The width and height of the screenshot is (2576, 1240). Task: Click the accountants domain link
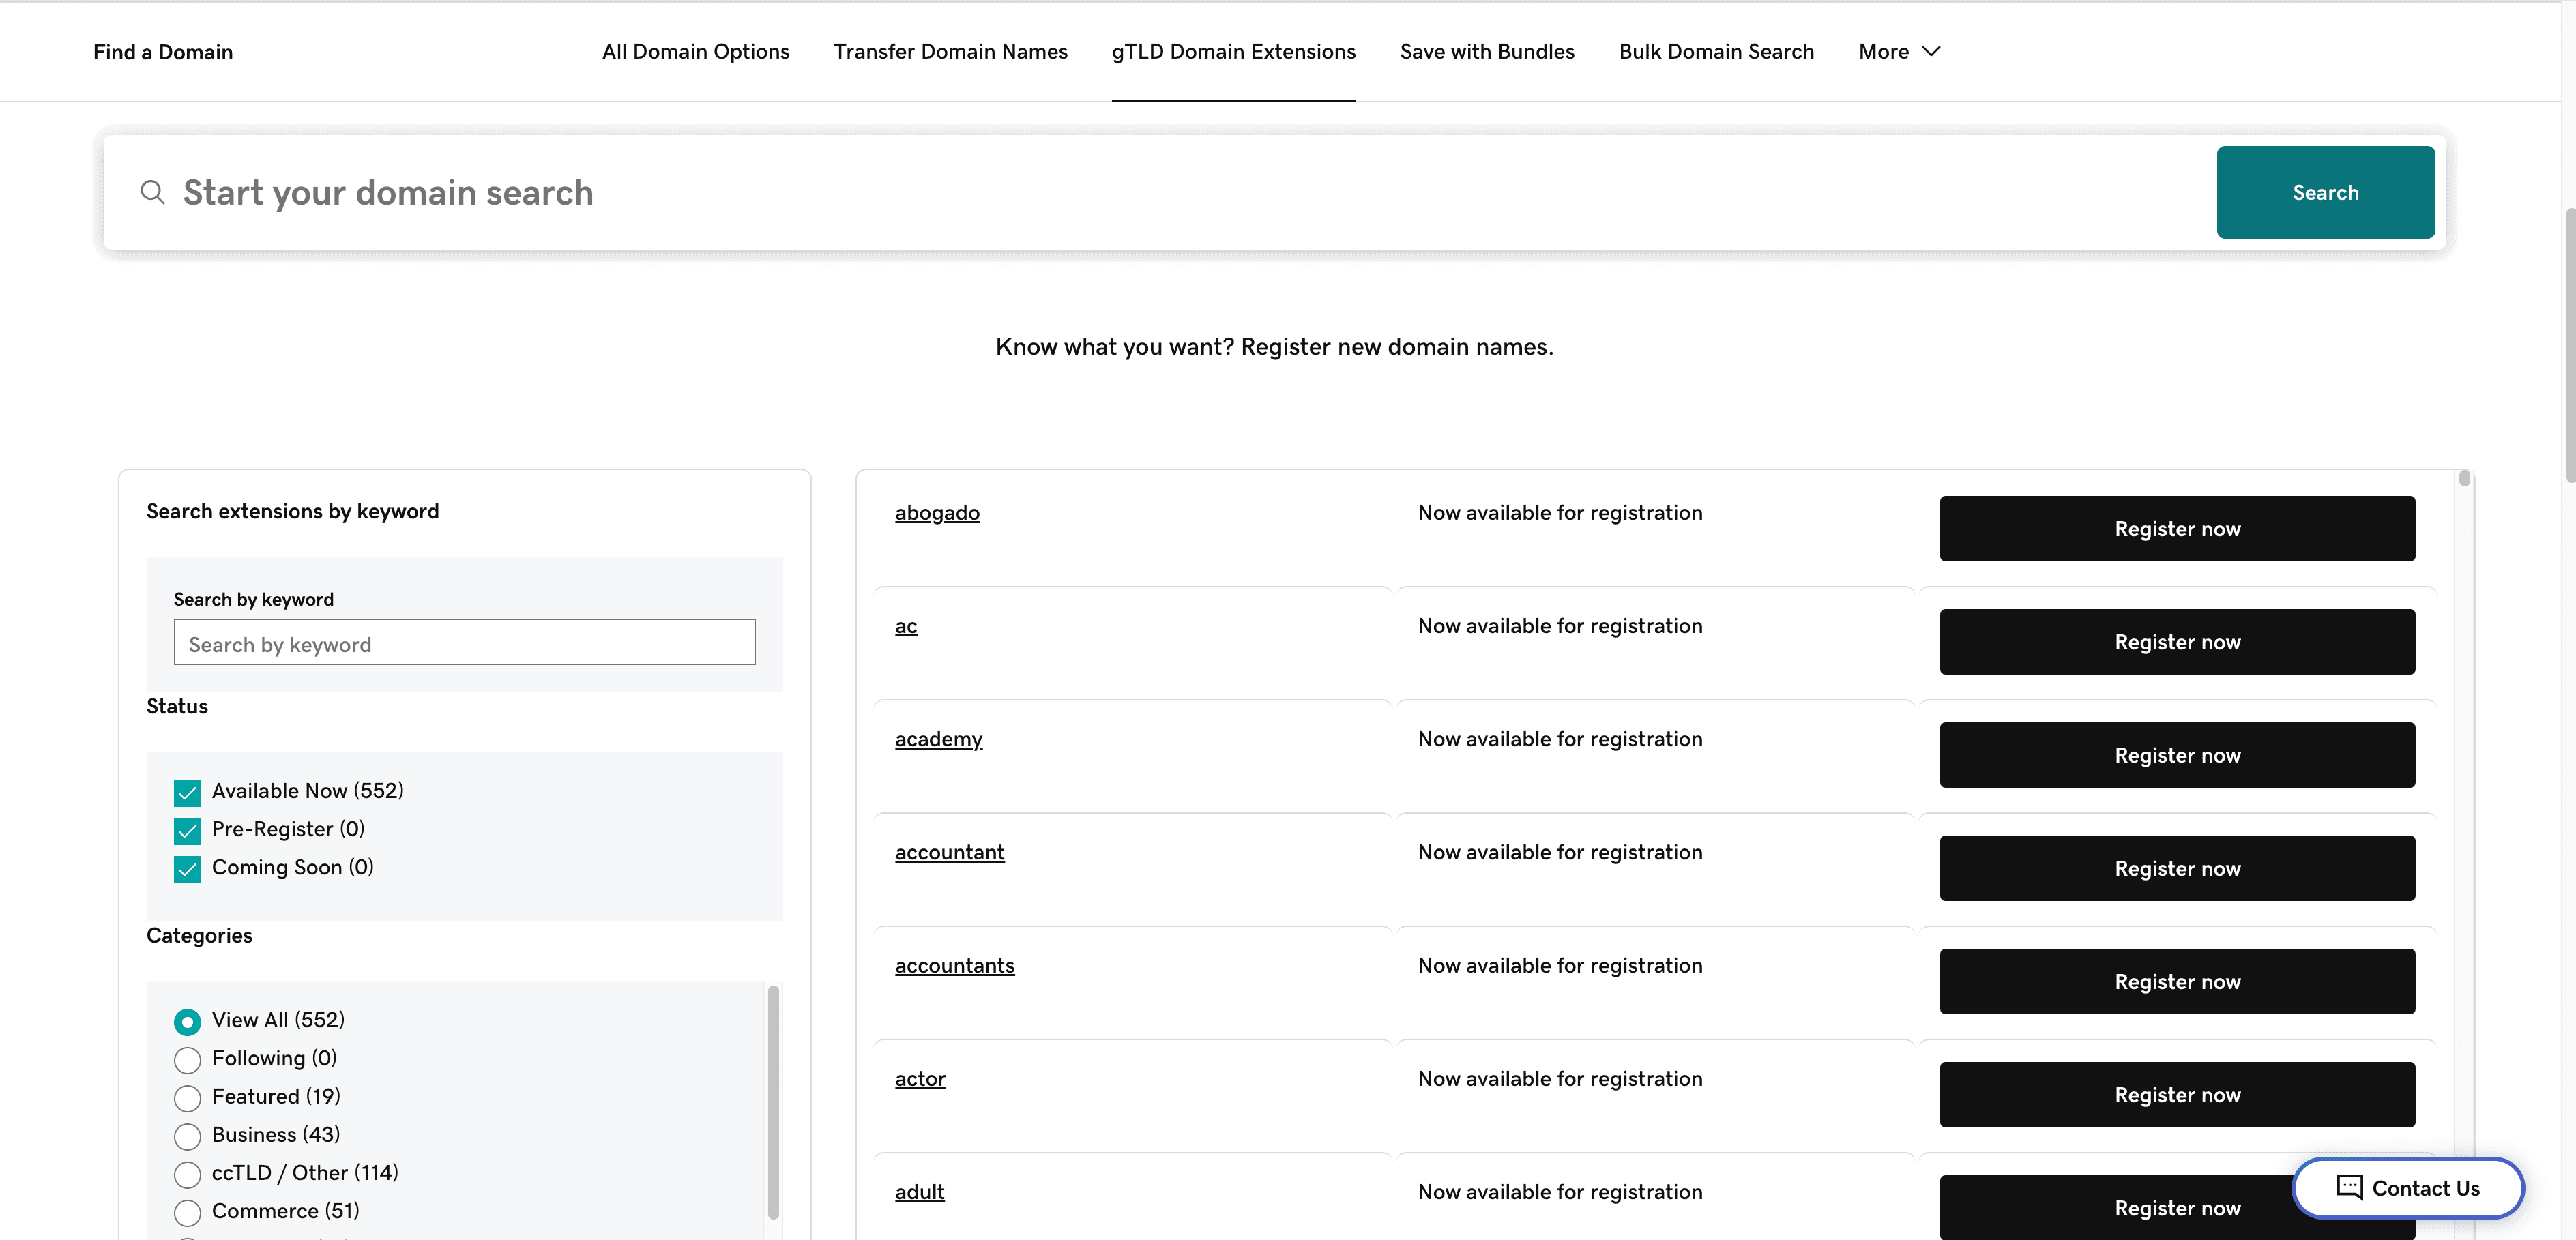954,965
